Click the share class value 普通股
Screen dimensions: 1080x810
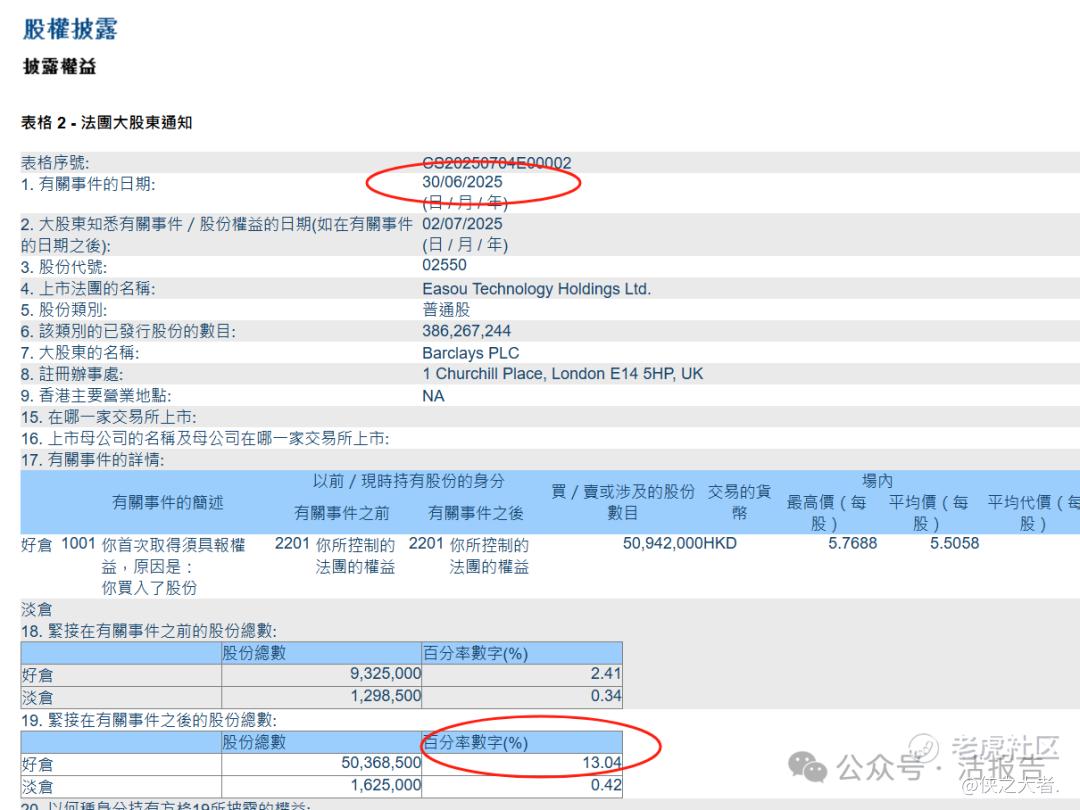tap(446, 310)
